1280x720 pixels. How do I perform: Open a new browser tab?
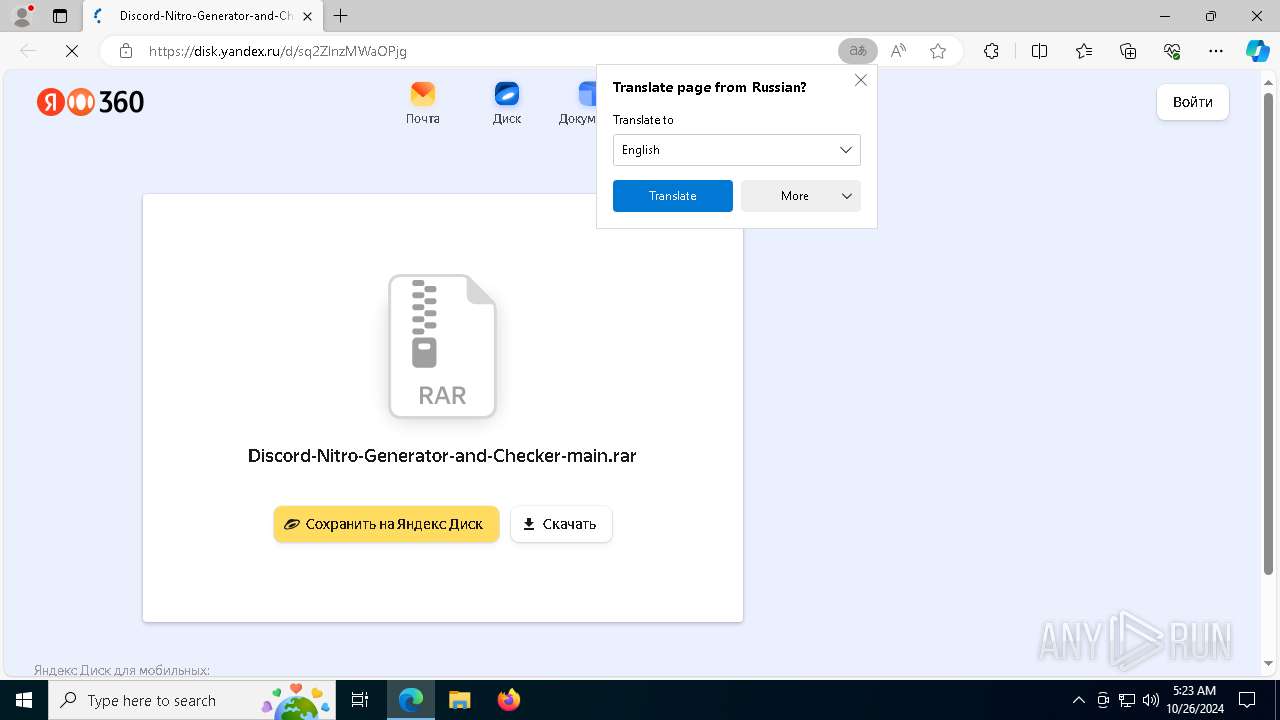(341, 16)
